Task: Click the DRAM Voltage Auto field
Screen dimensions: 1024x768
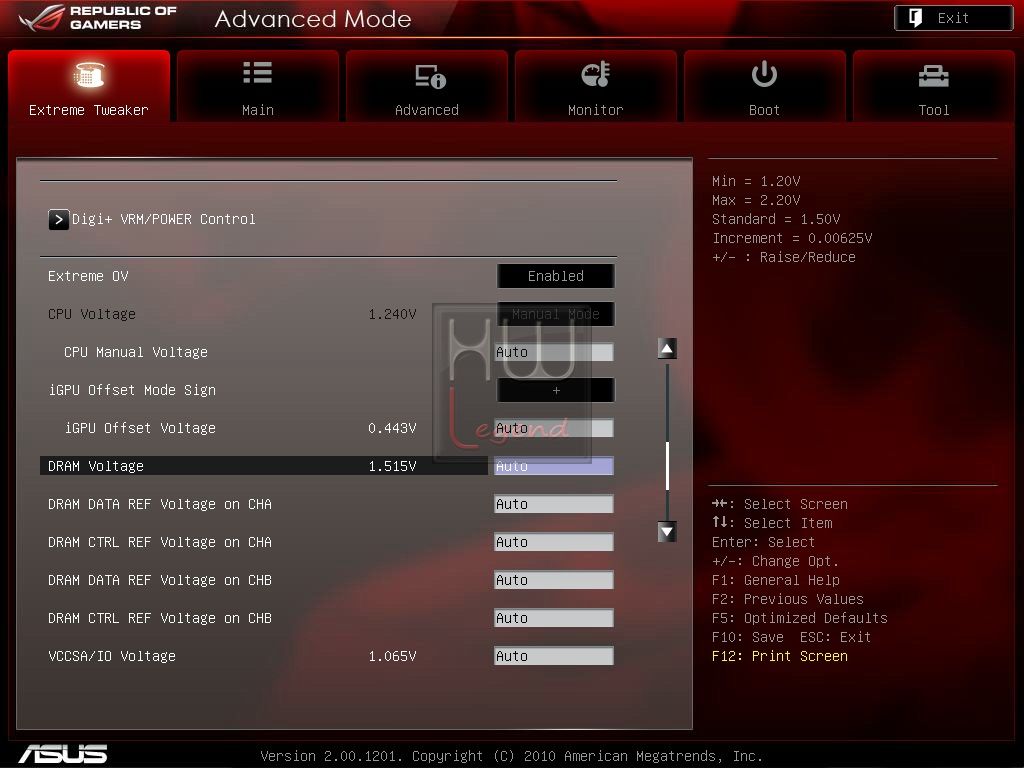Action: [x=554, y=466]
